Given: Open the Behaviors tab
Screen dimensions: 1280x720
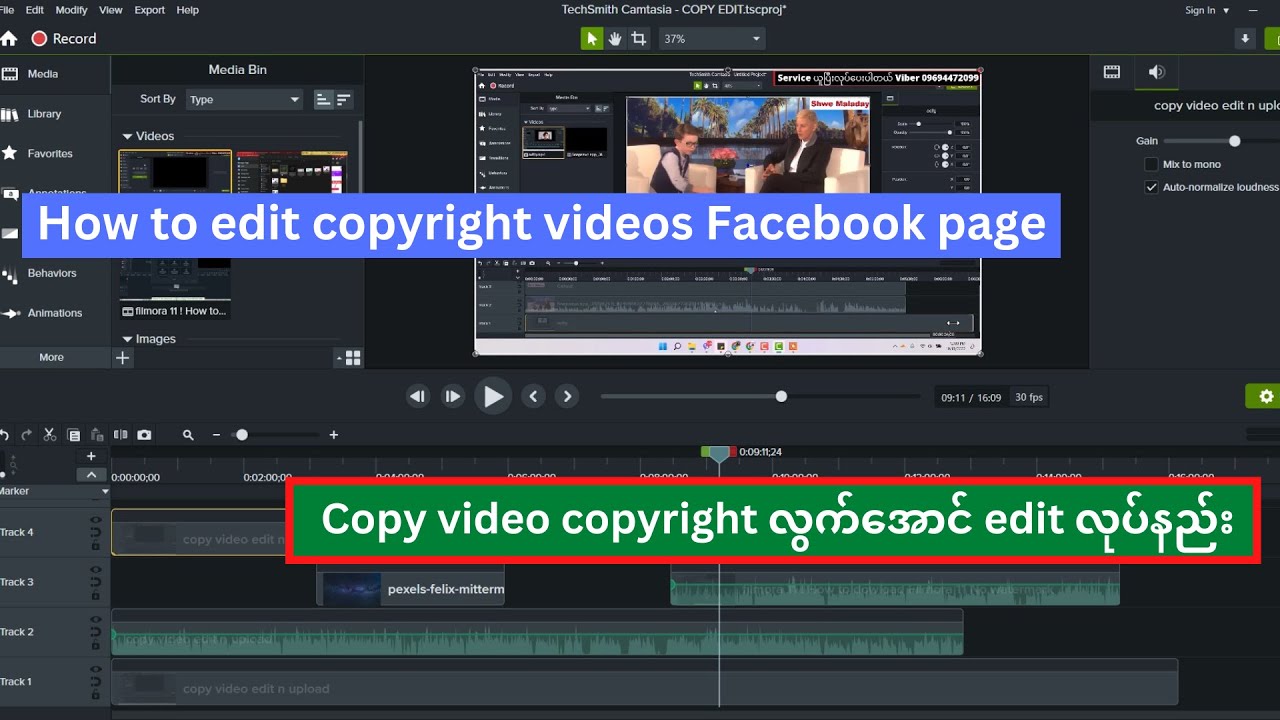Looking at the screenshot, I should [x=55, y=273].
